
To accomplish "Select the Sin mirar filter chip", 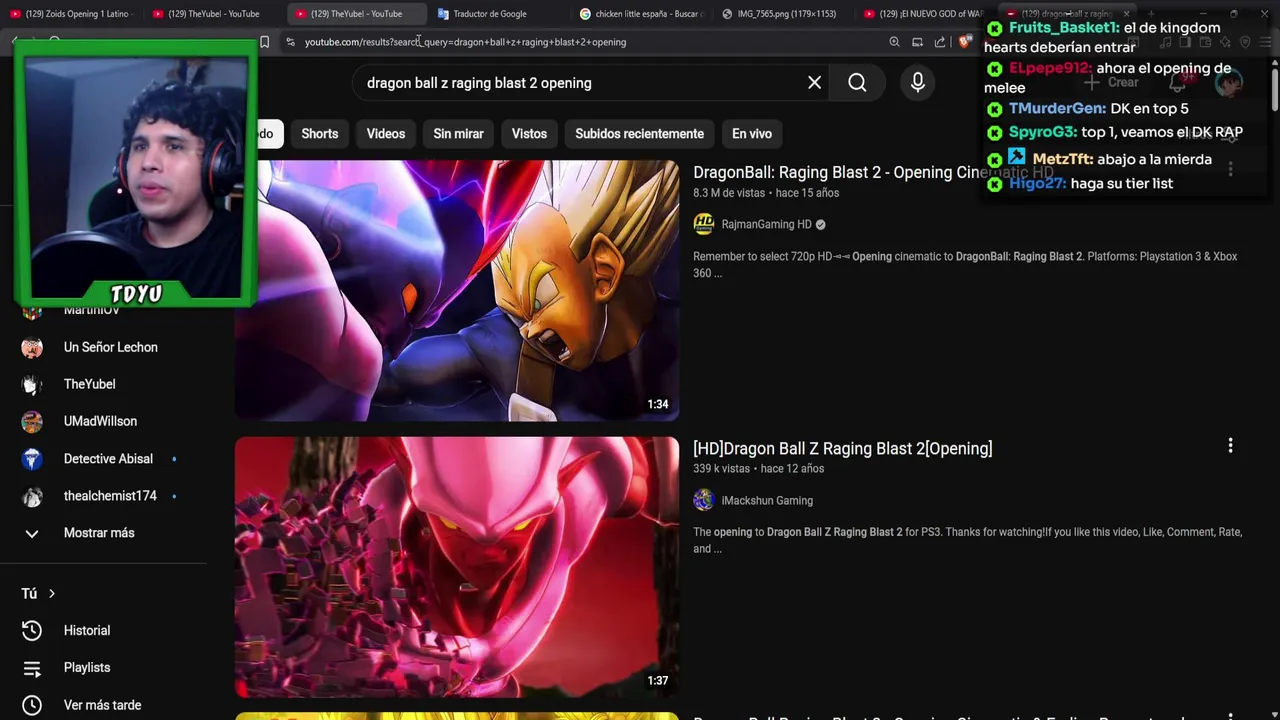I will [458, 134].
